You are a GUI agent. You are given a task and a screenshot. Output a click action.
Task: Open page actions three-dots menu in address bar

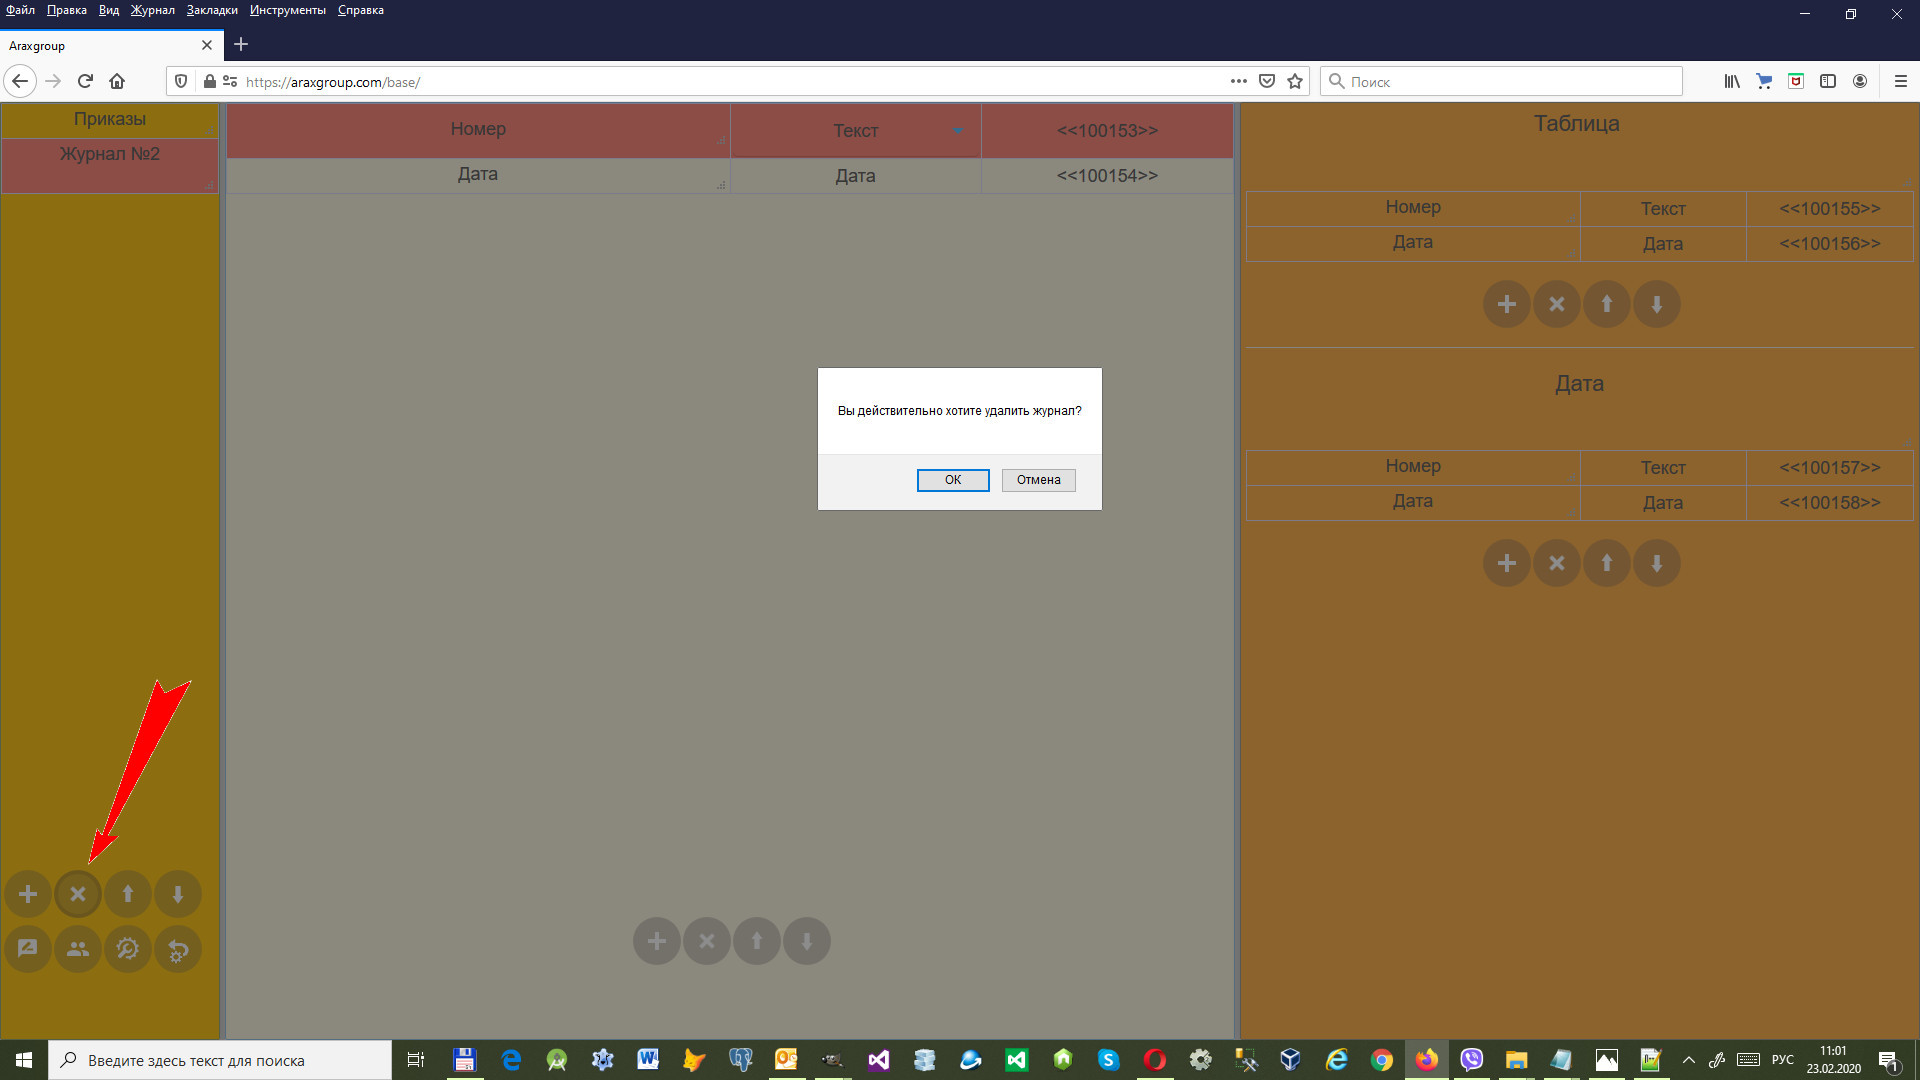pos(1238,82)
